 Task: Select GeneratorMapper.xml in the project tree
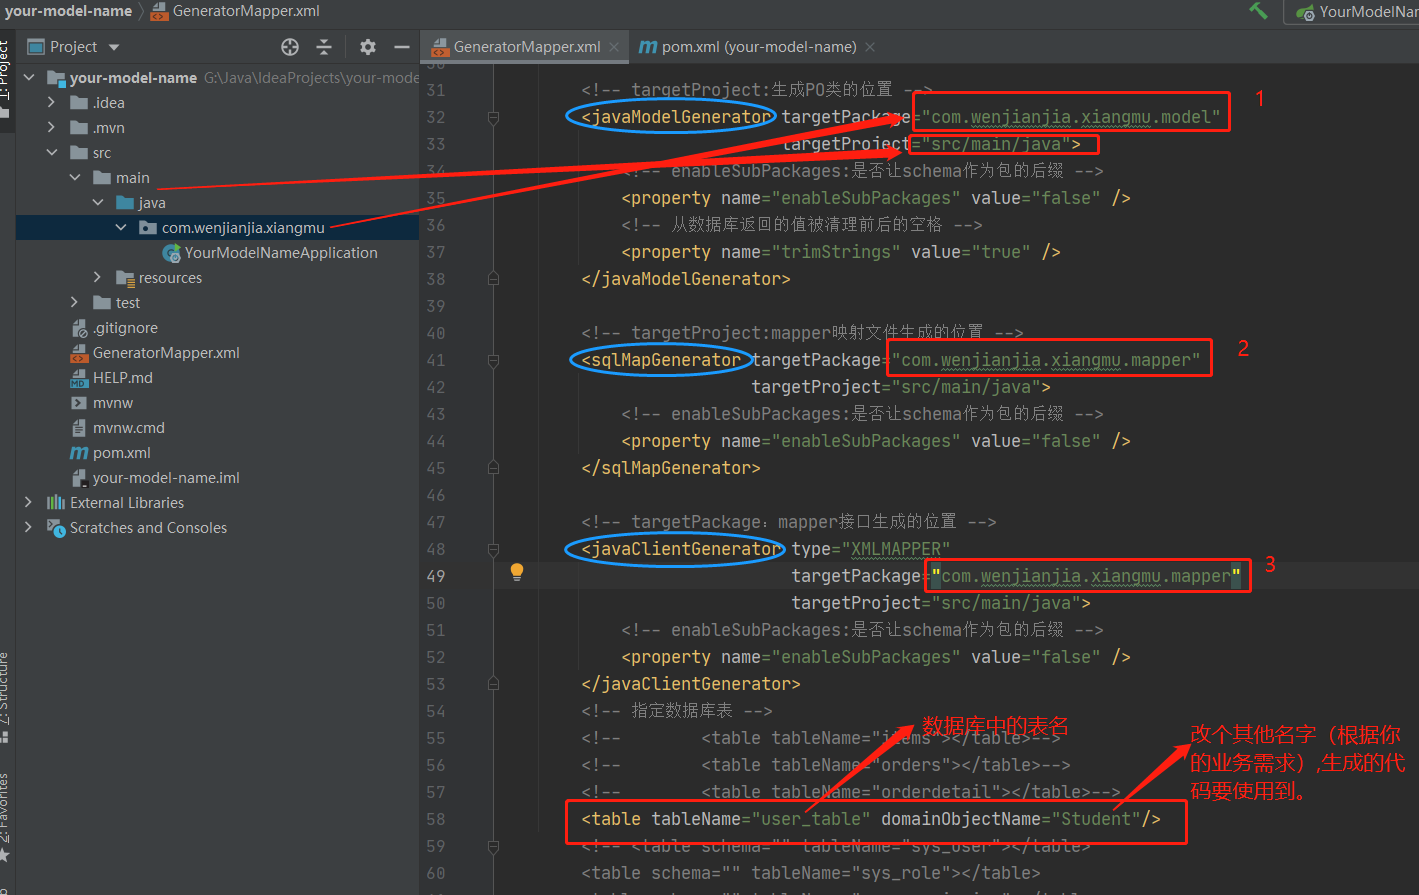coord(166,353)
